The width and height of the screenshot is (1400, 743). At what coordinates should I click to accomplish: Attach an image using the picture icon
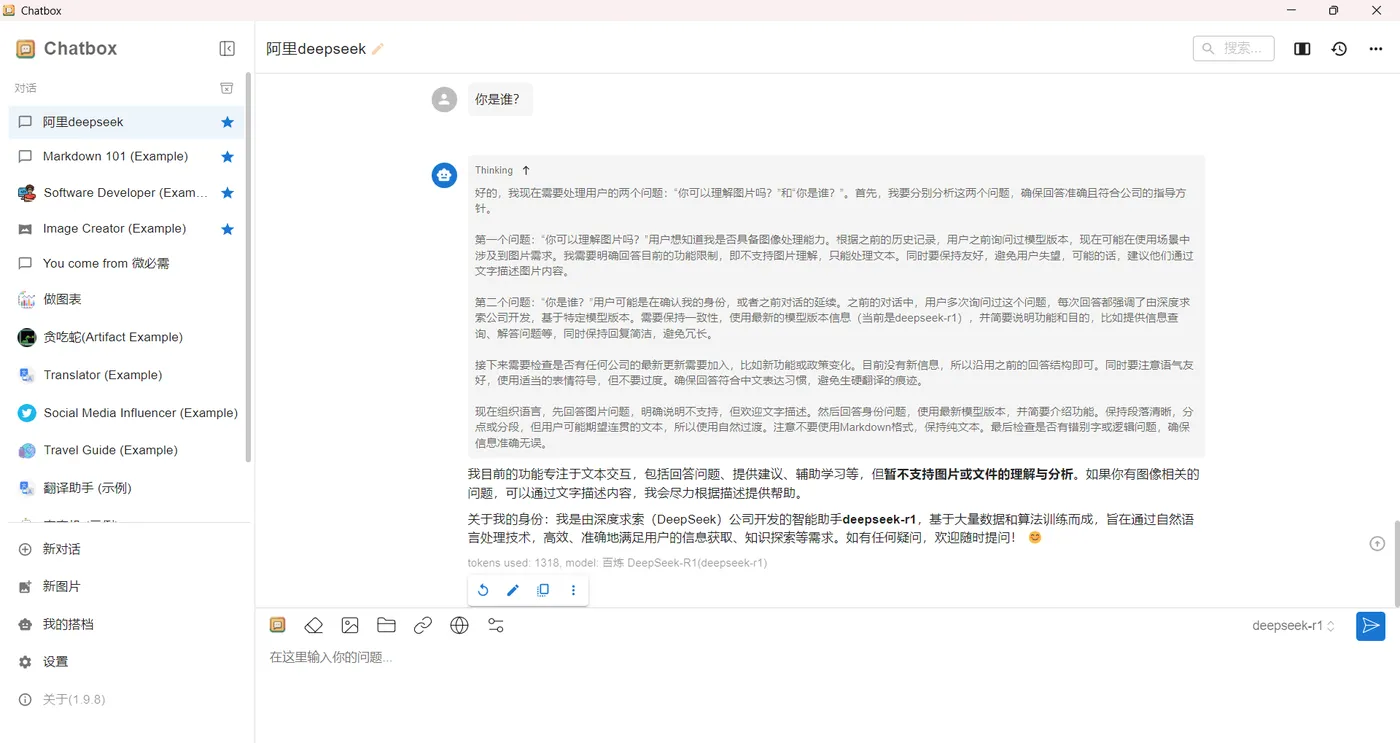[x=350, y=626]
